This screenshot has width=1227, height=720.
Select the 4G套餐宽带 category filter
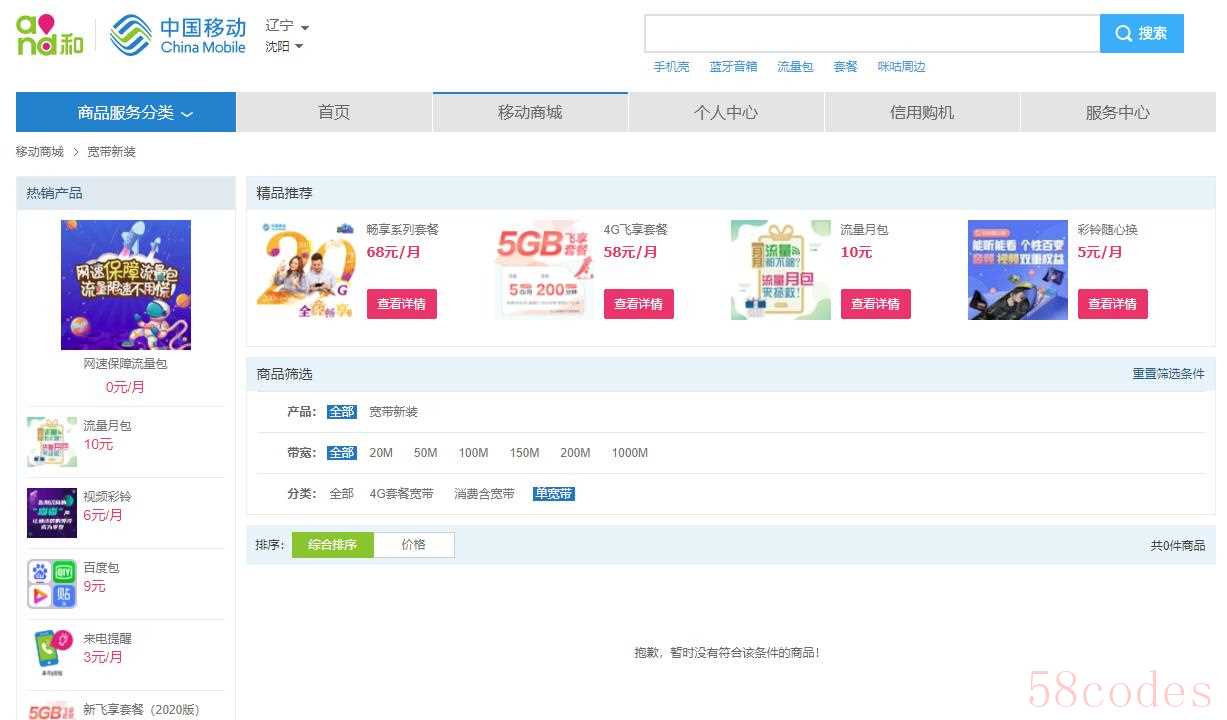click(402, 494)
